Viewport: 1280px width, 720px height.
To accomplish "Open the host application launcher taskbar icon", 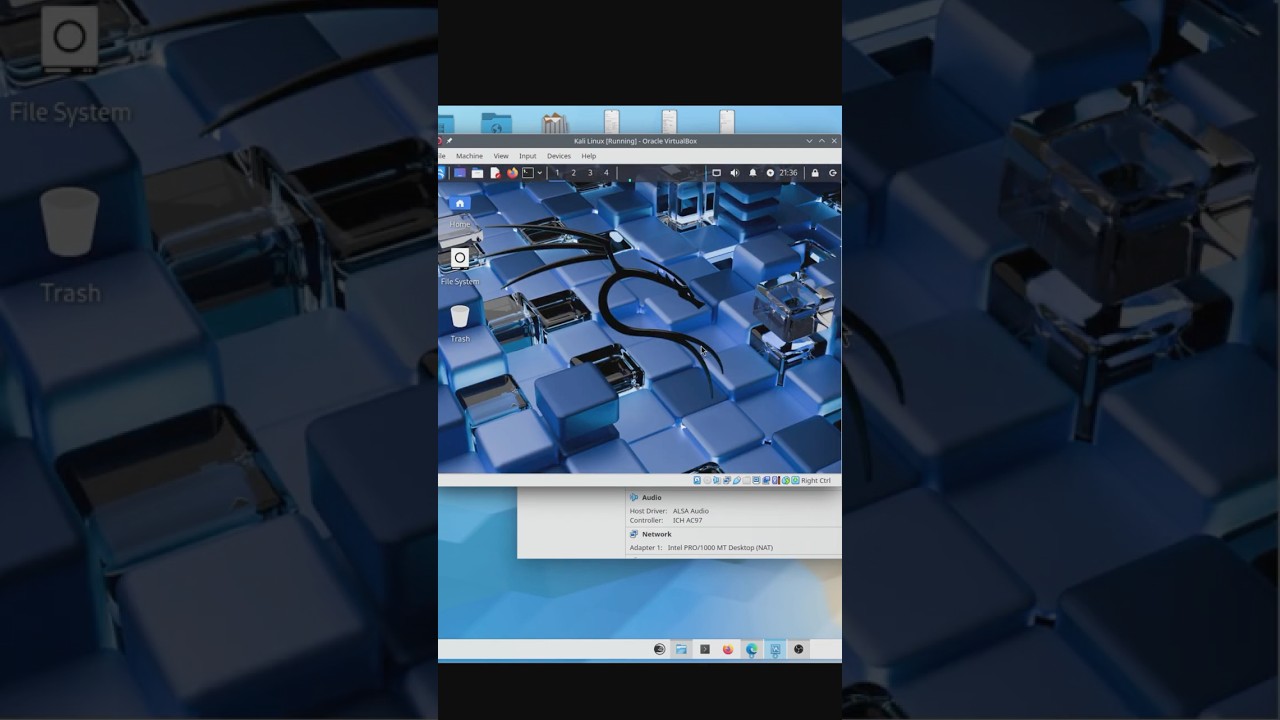I will [x=659, y=649].
